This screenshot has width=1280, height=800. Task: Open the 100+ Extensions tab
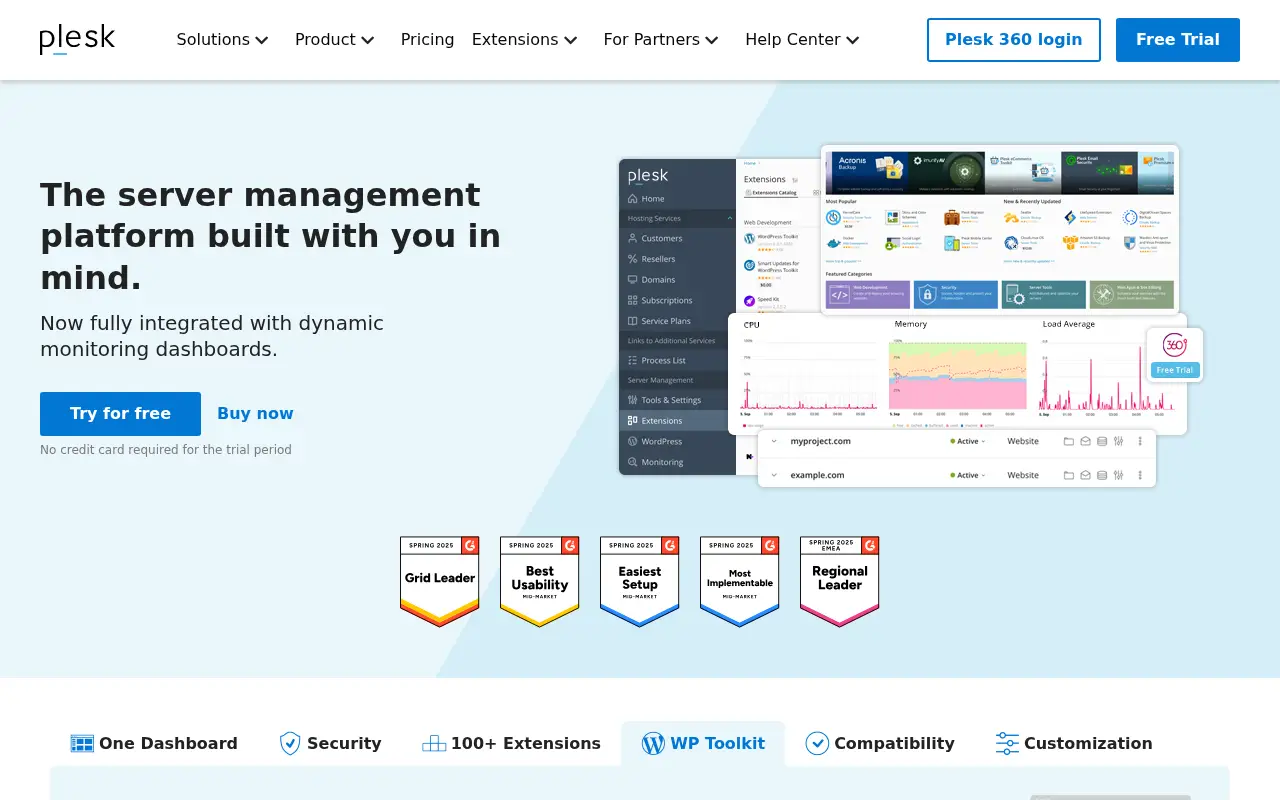coord(511,743)
